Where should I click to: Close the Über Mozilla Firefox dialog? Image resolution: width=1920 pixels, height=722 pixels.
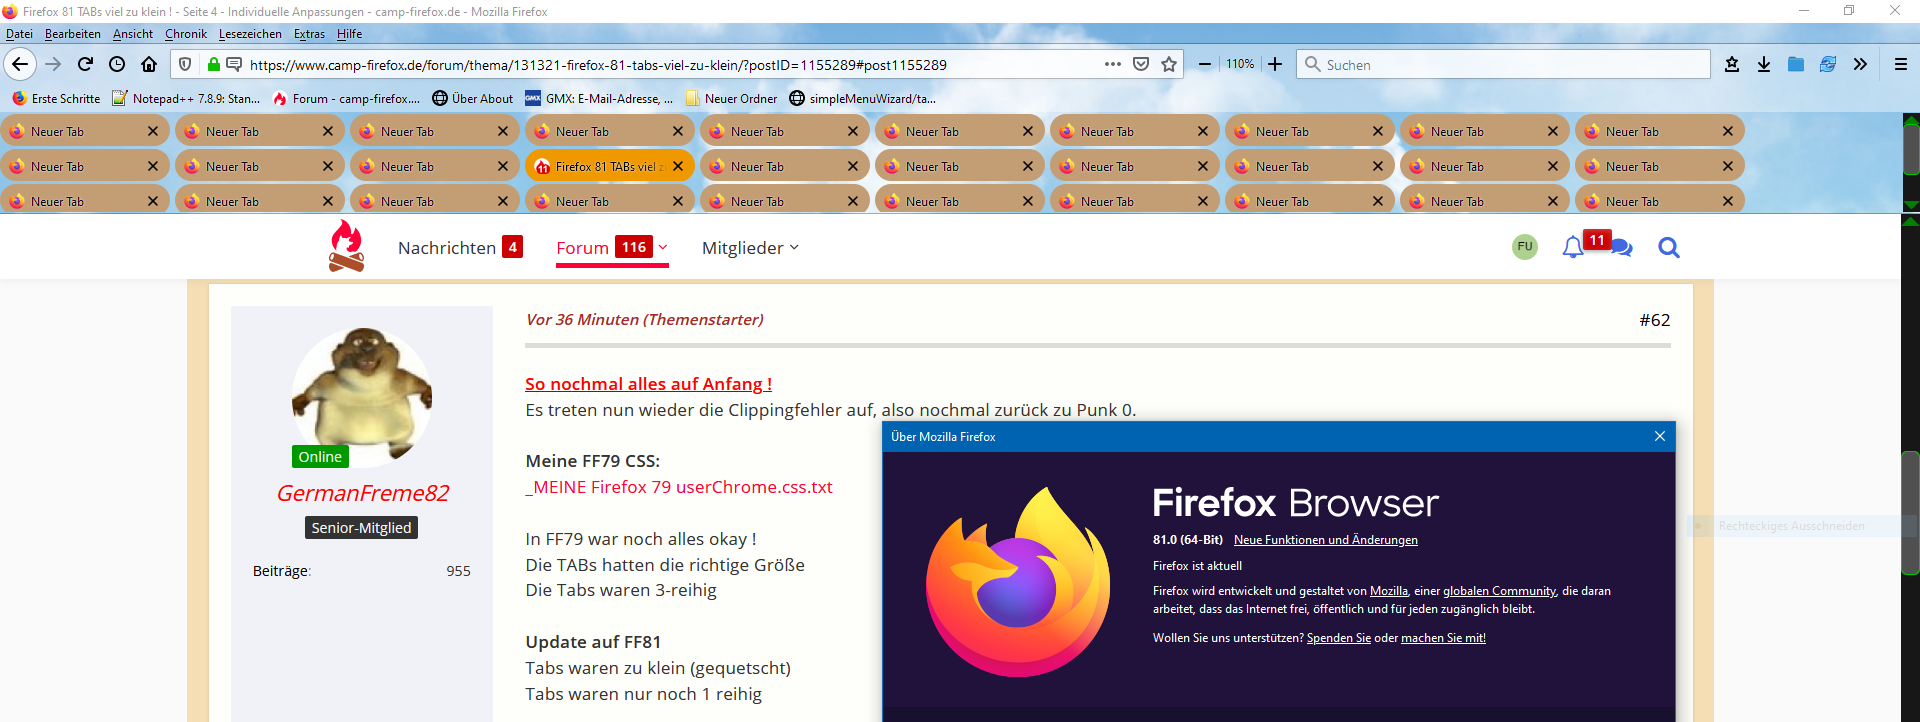point(1660,436)
